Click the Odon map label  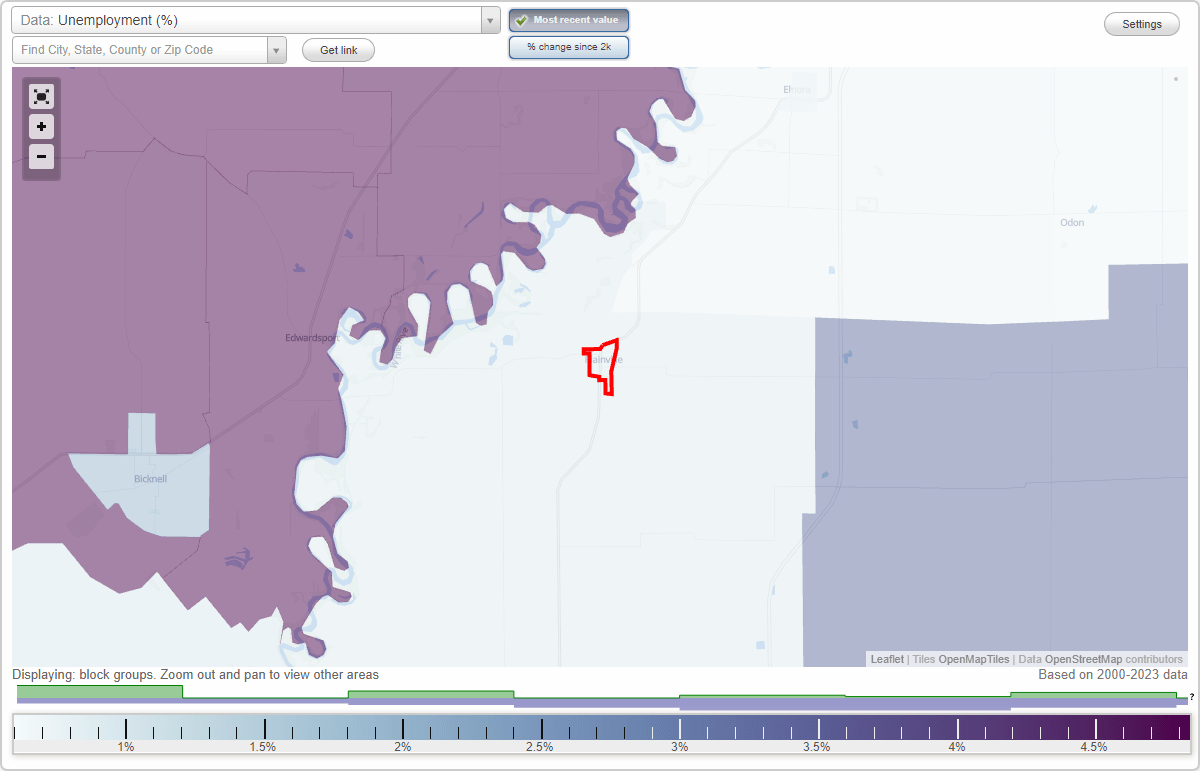[1072, 223]
